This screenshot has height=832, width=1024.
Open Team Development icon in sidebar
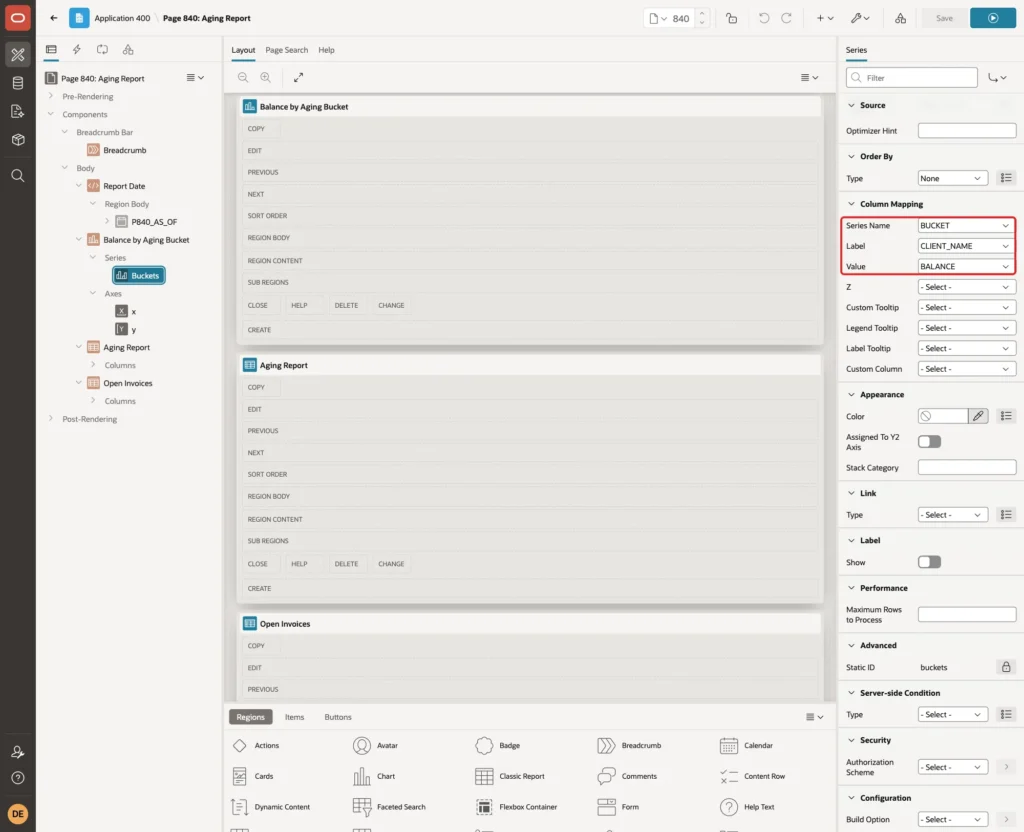(x=18, y=112)
